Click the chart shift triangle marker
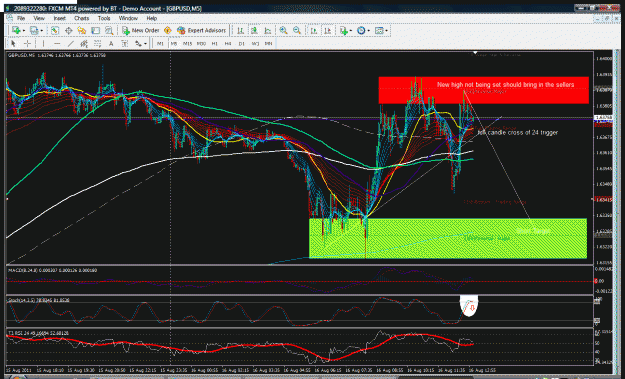The width and height of the screenshot is (625, 379). (x=475, y=53)
